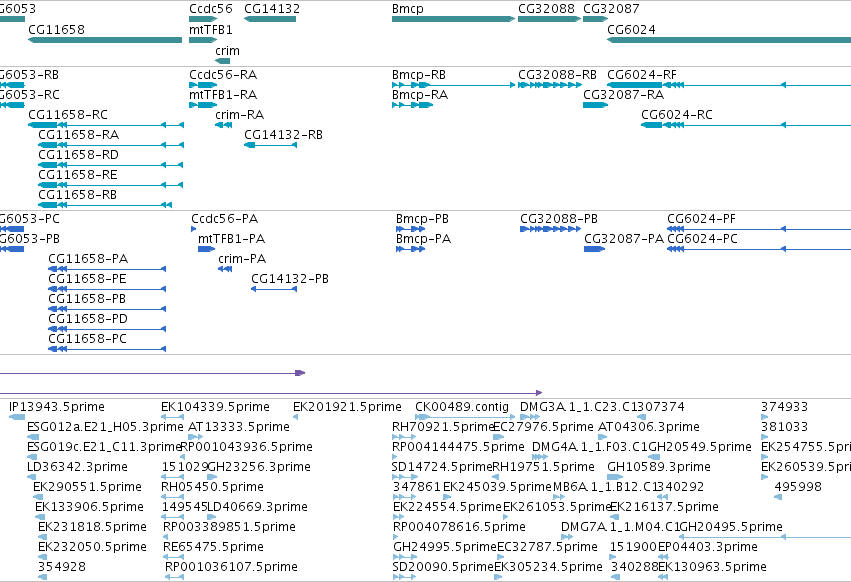Select transcript CG11658-RB

[x=105, y=205]
